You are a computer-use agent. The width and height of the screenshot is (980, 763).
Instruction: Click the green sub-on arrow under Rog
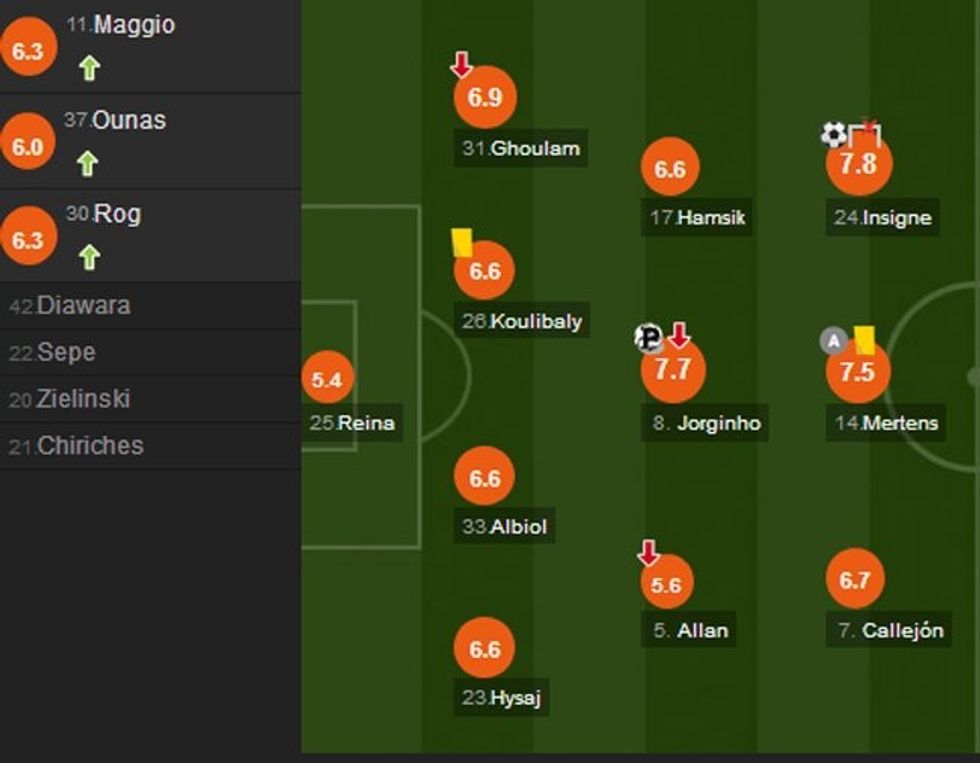tap(89, 257)
